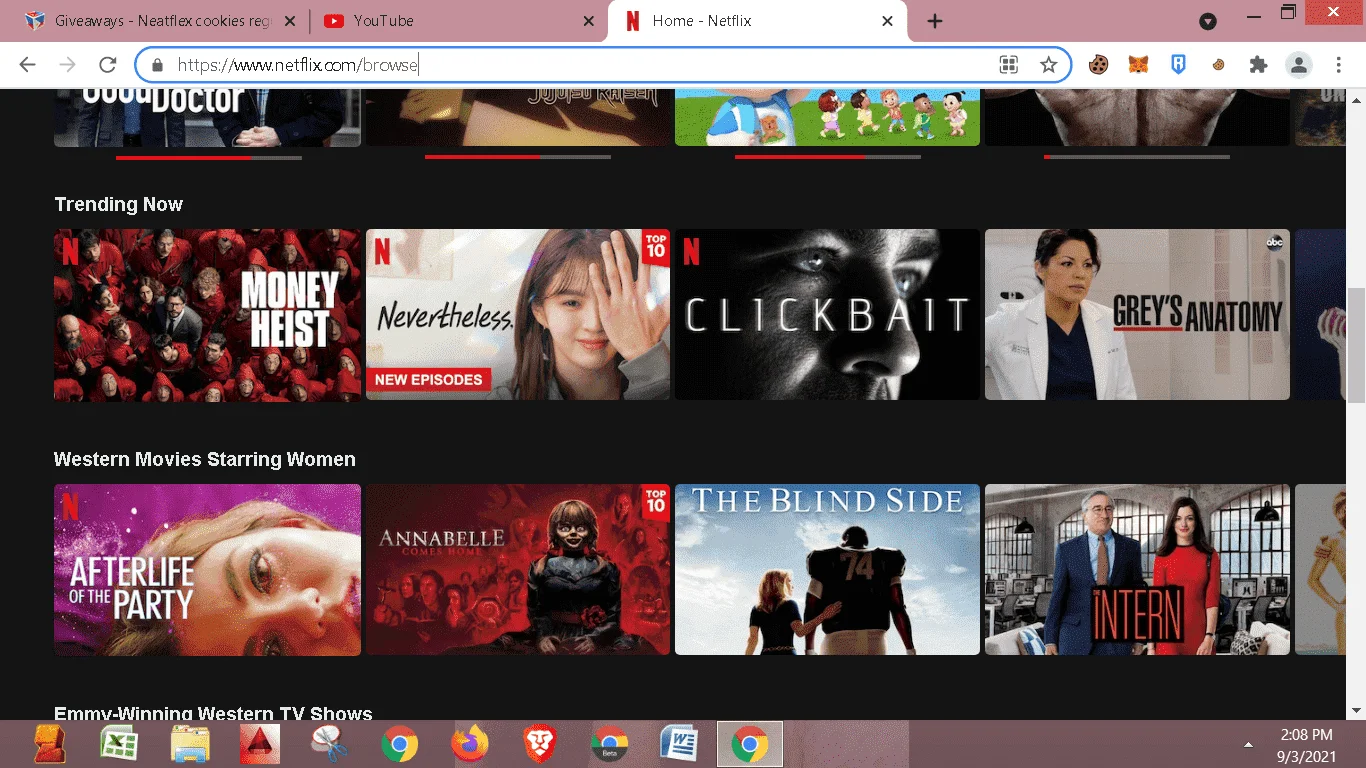Image resolution: width=1366 pixels, height=768 pixels.
Task: Open a new browser tab
Action: coord(935,21)
